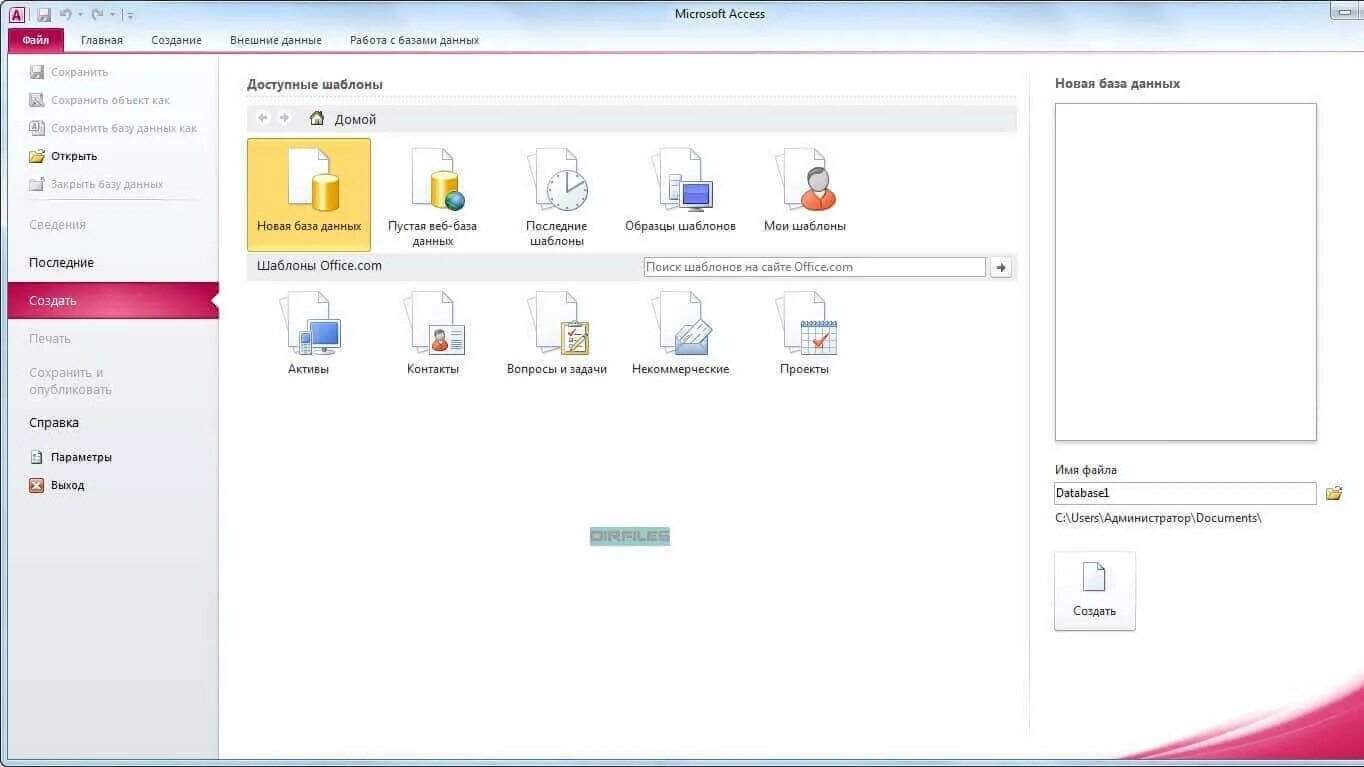
Task: Open the Печать section
Action: pos(50,339)
